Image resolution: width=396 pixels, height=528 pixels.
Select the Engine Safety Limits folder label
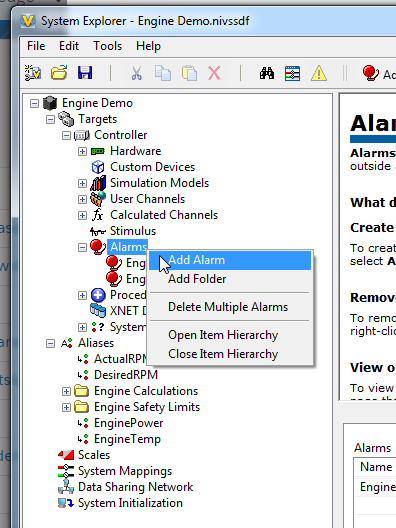click(147, 407)
